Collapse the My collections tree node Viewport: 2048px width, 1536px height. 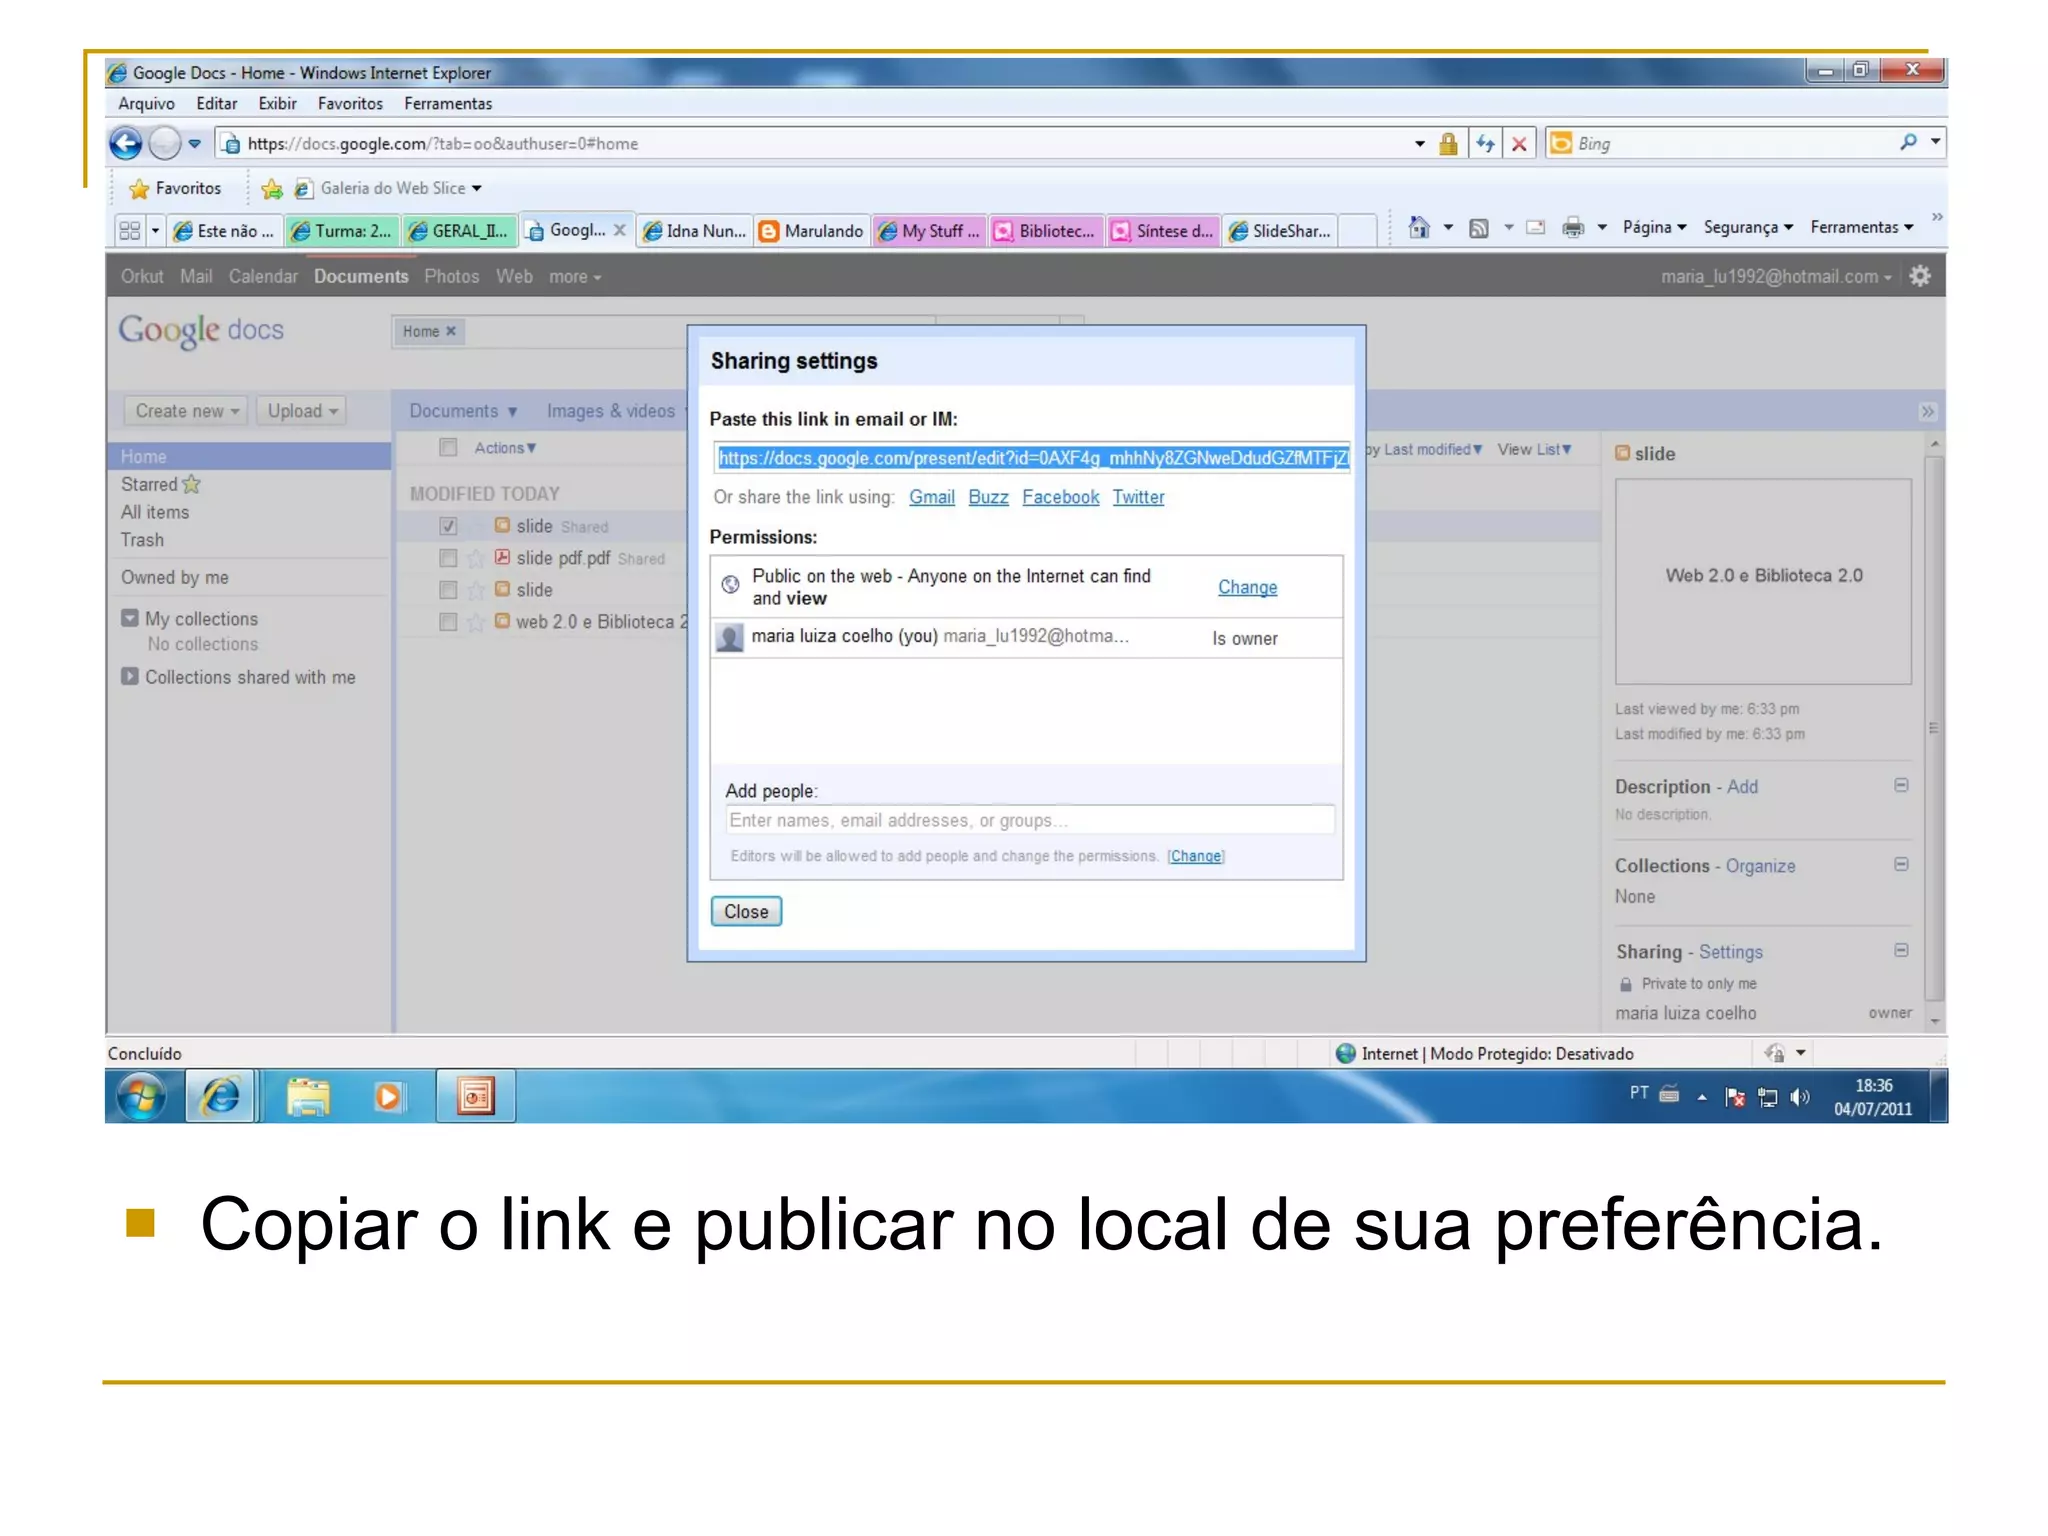point(130,618)
